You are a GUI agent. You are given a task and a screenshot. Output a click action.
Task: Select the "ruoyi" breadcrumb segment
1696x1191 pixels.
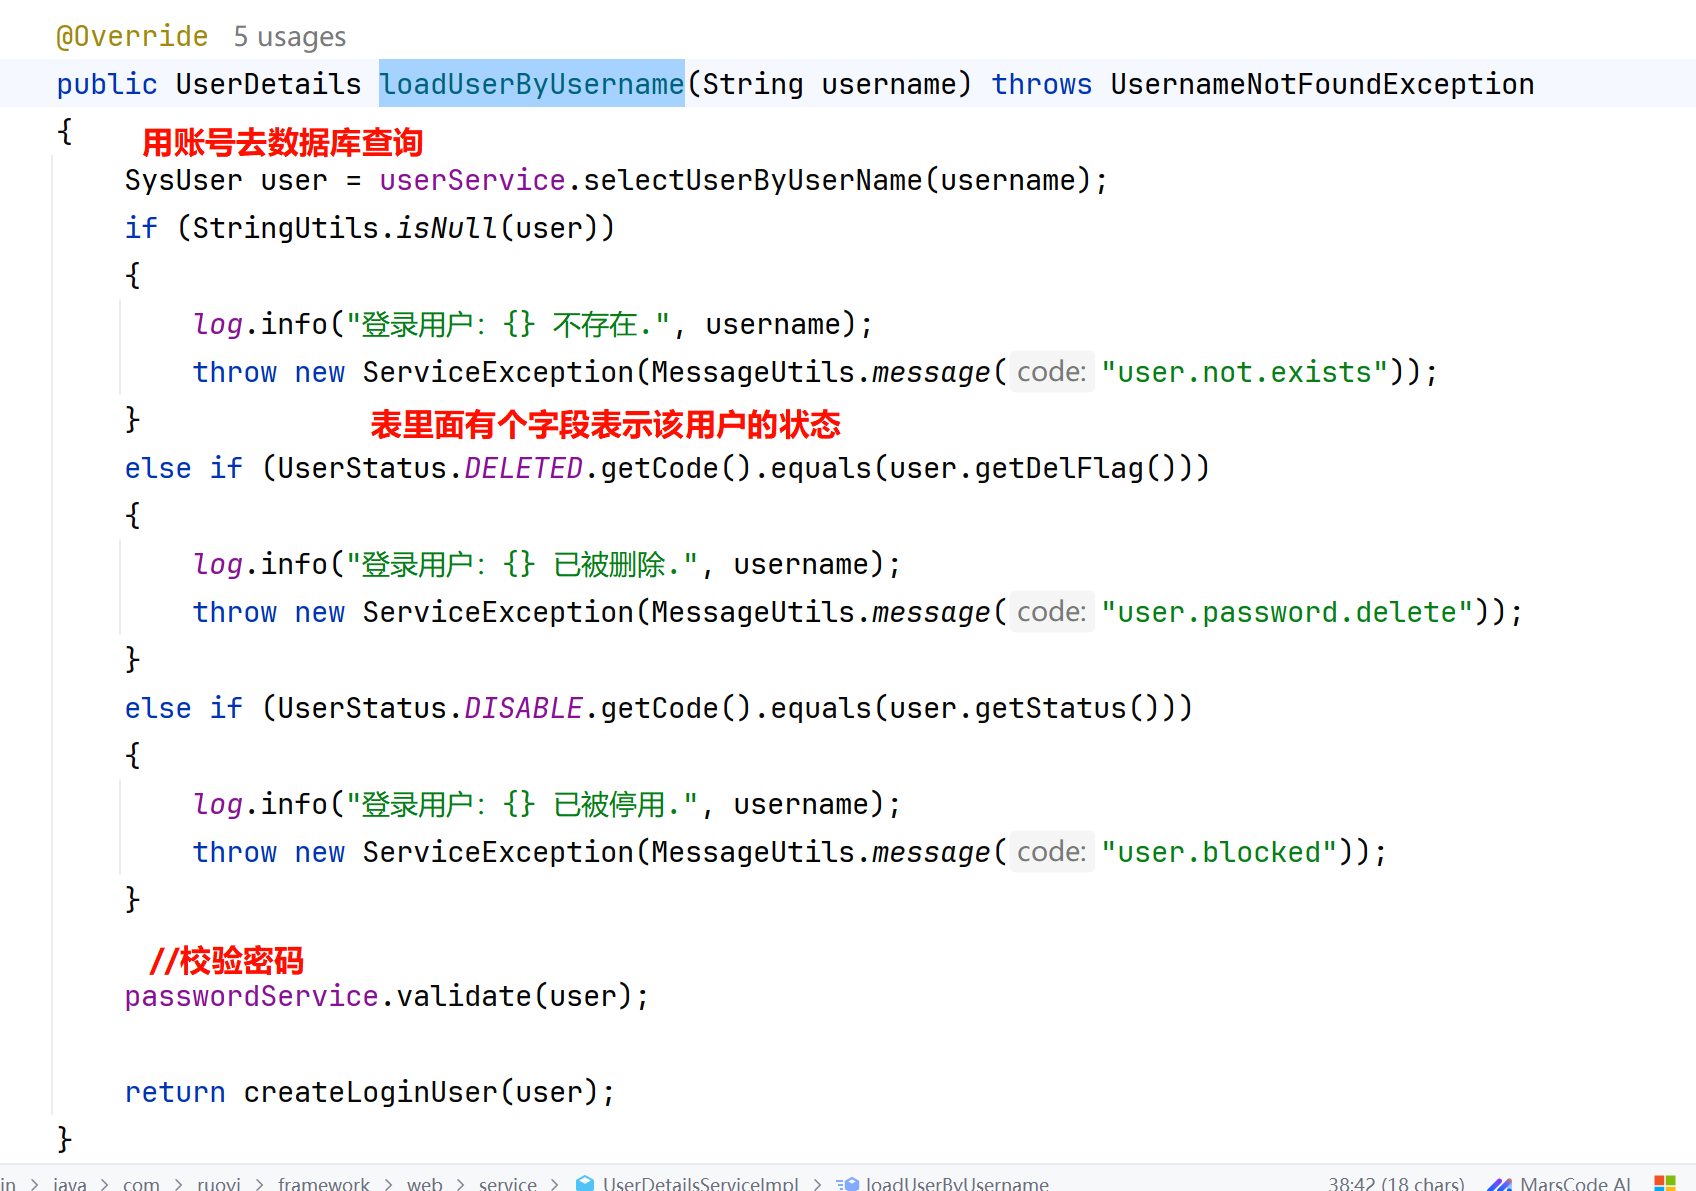pos(218,1183)
